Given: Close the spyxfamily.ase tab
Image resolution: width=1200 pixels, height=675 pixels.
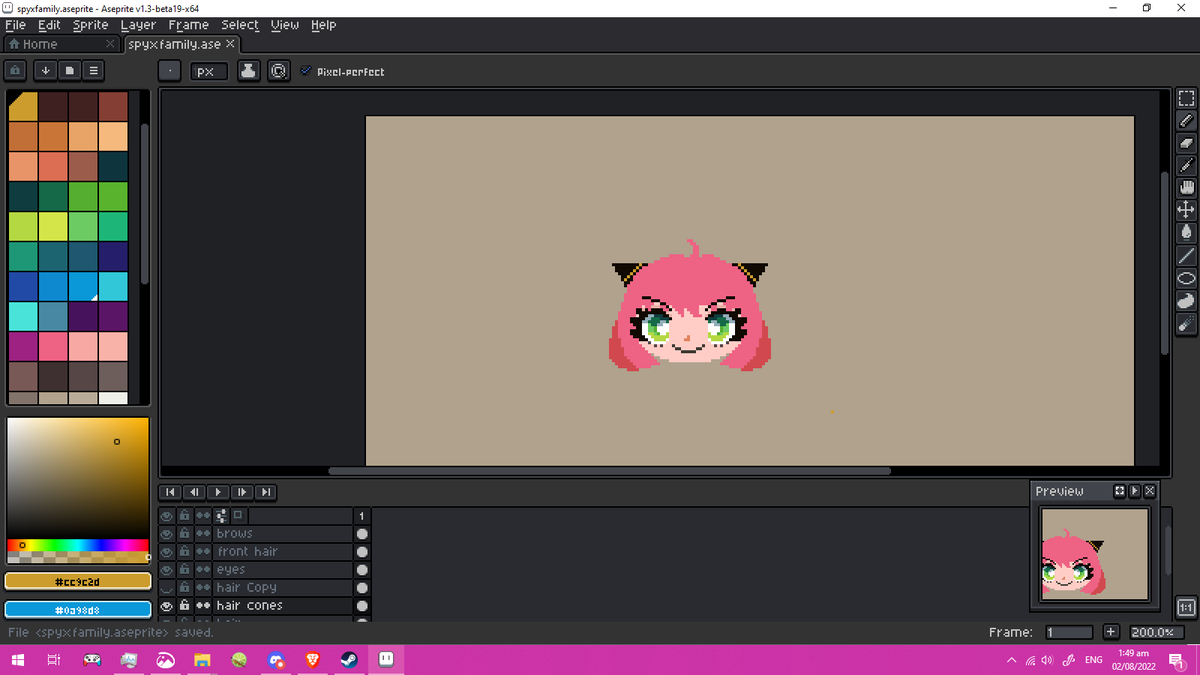Looking at the screenshot, I should point(230,44).
